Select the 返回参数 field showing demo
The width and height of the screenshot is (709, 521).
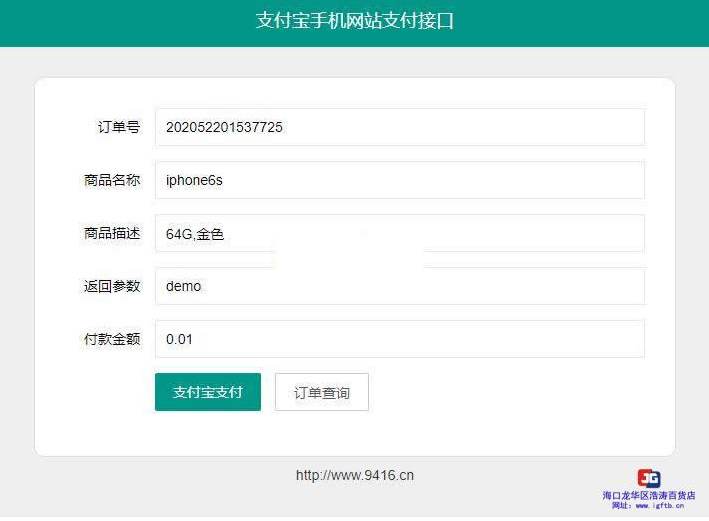pyautogui.click(x=399, y=286)
